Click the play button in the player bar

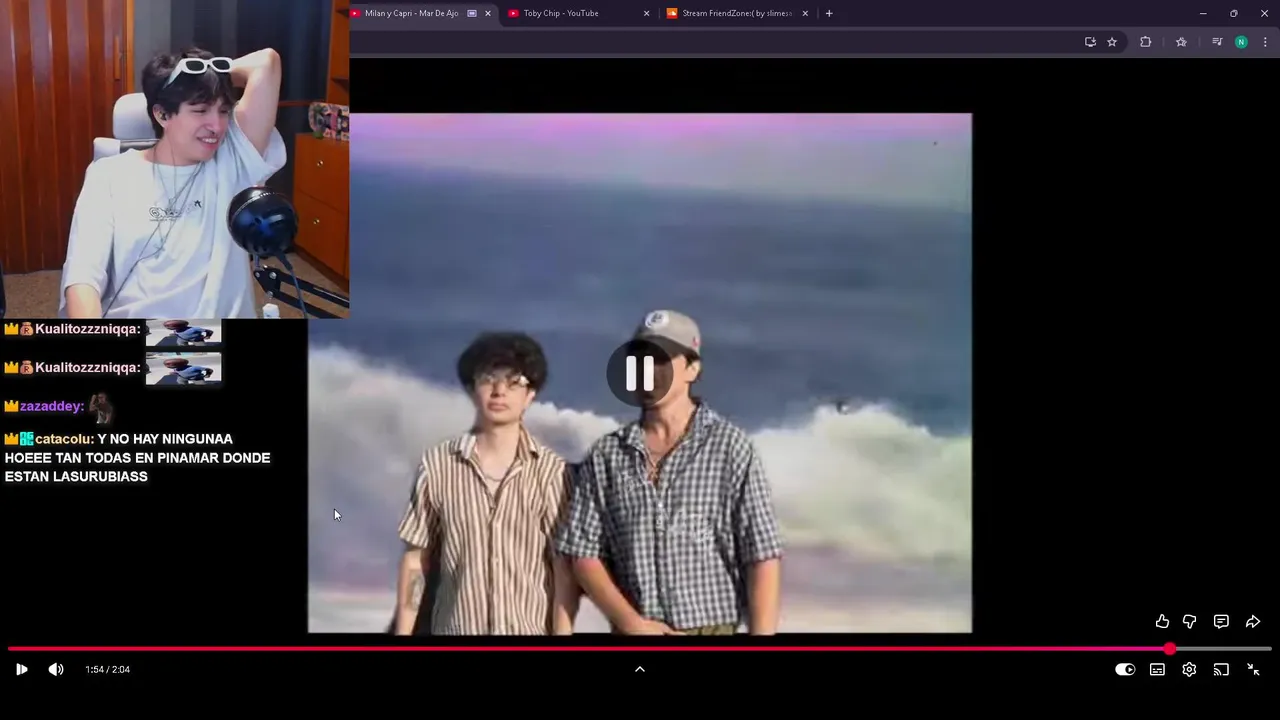[21, 669]
